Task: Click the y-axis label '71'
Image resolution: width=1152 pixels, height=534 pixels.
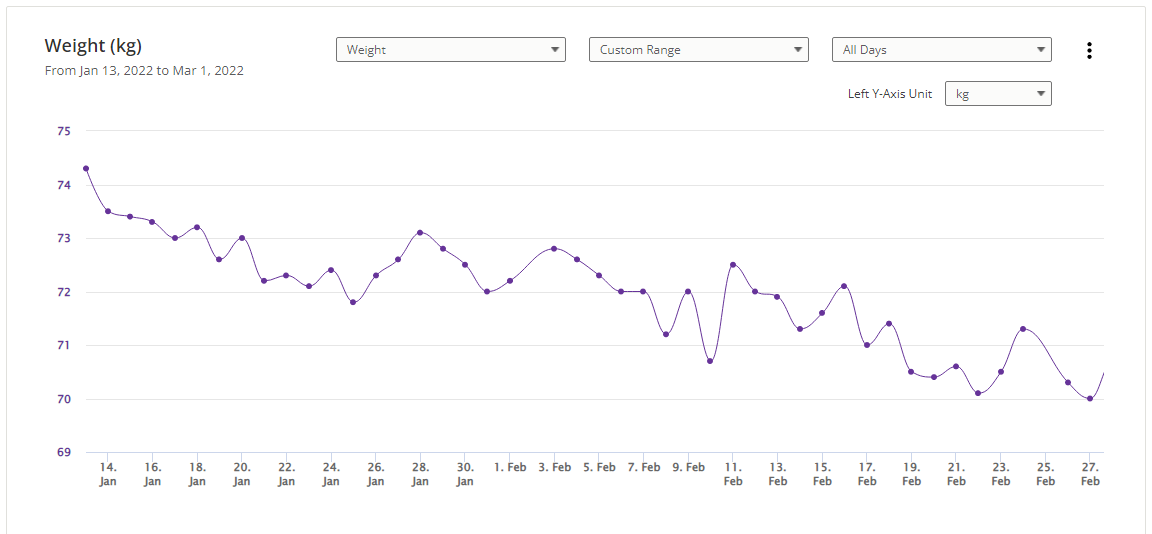Action: [x=62, y=345]
